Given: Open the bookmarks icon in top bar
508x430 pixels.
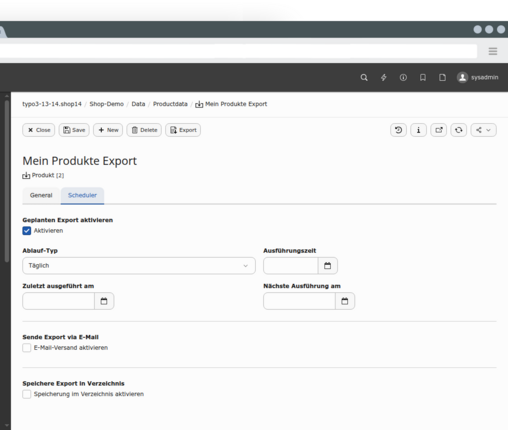Looking at the screenshot, I should 423,78.
